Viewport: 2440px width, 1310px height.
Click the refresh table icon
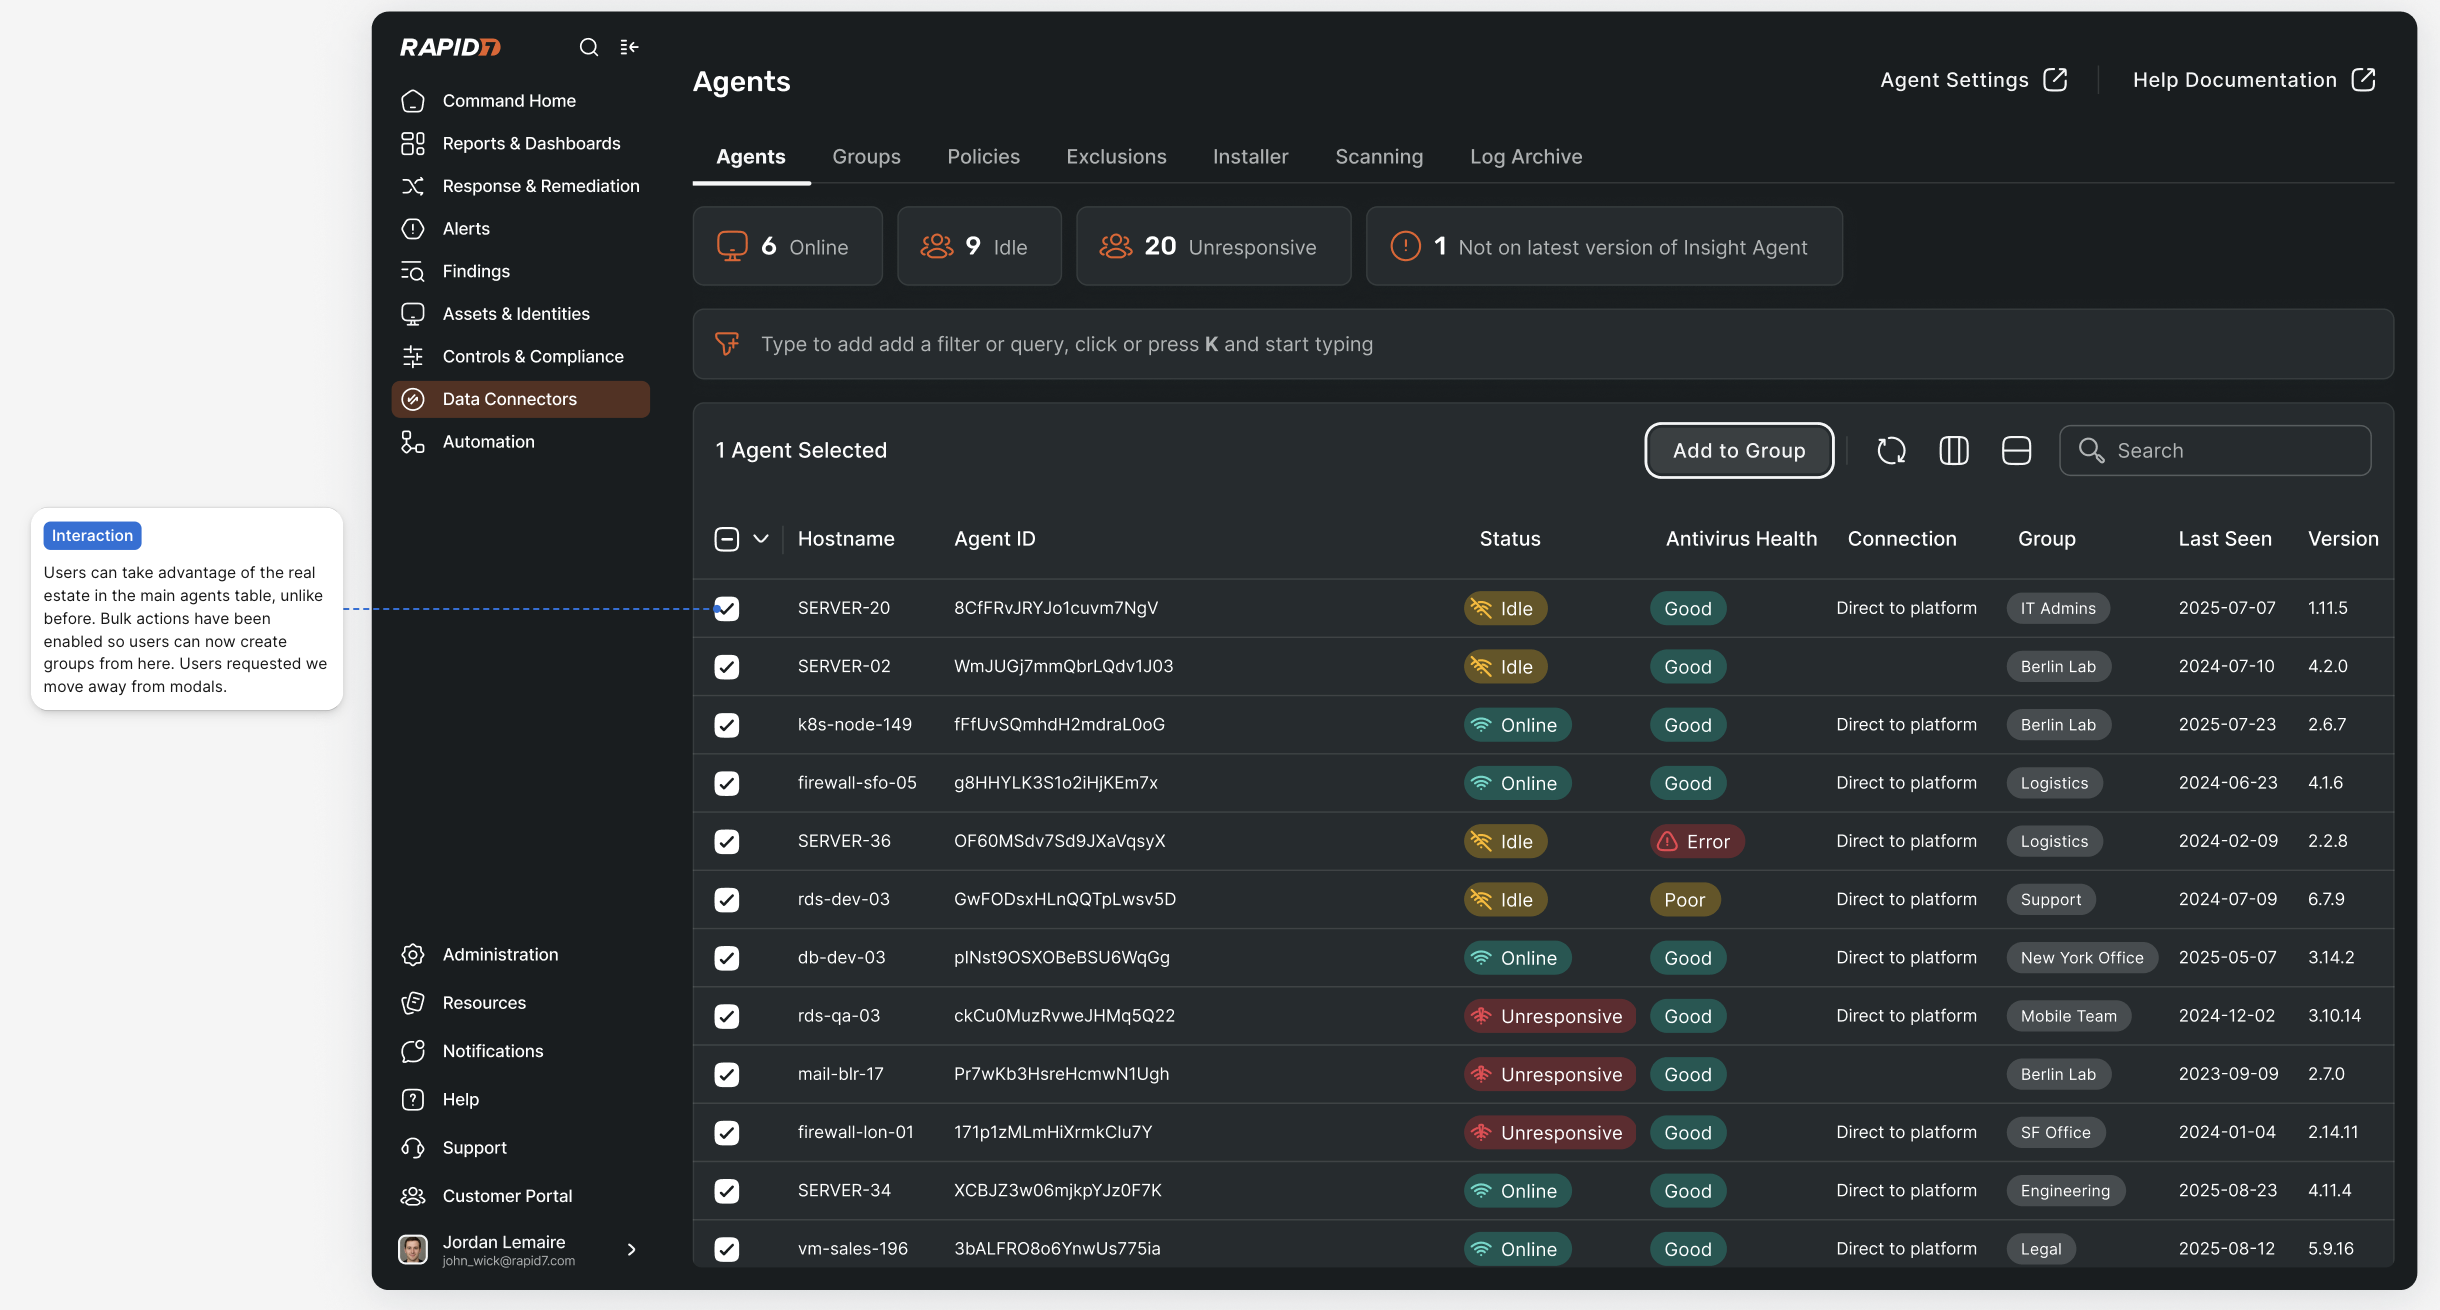(x=1891, y=451)
